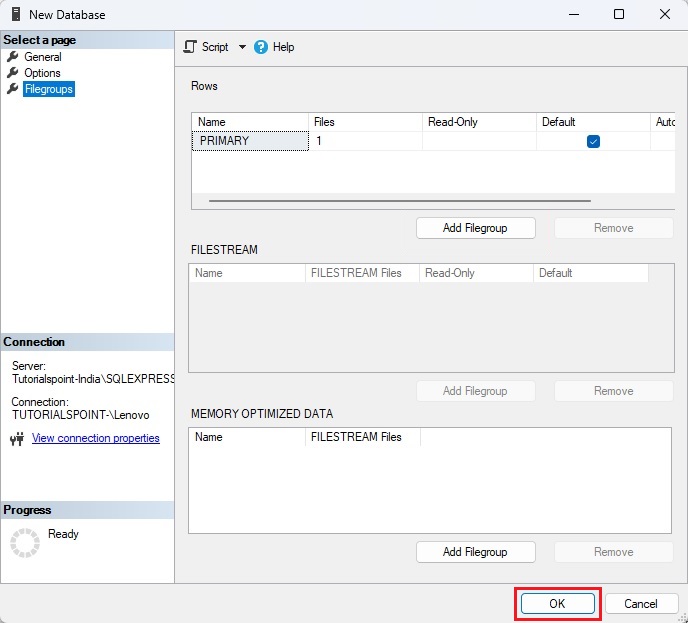The width and height of the screenshot is (688, 623).
Task: Click the OK button
Action: [x=557, y=604]
